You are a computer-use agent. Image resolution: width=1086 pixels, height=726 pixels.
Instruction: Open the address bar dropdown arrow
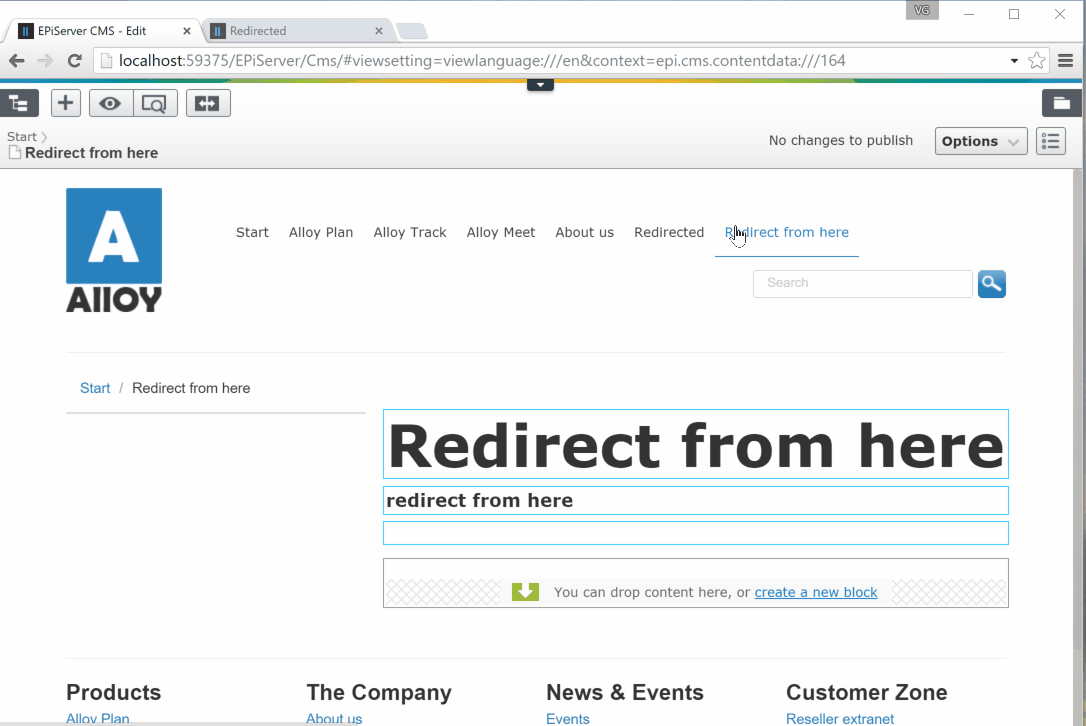(x=1014, y=61)
